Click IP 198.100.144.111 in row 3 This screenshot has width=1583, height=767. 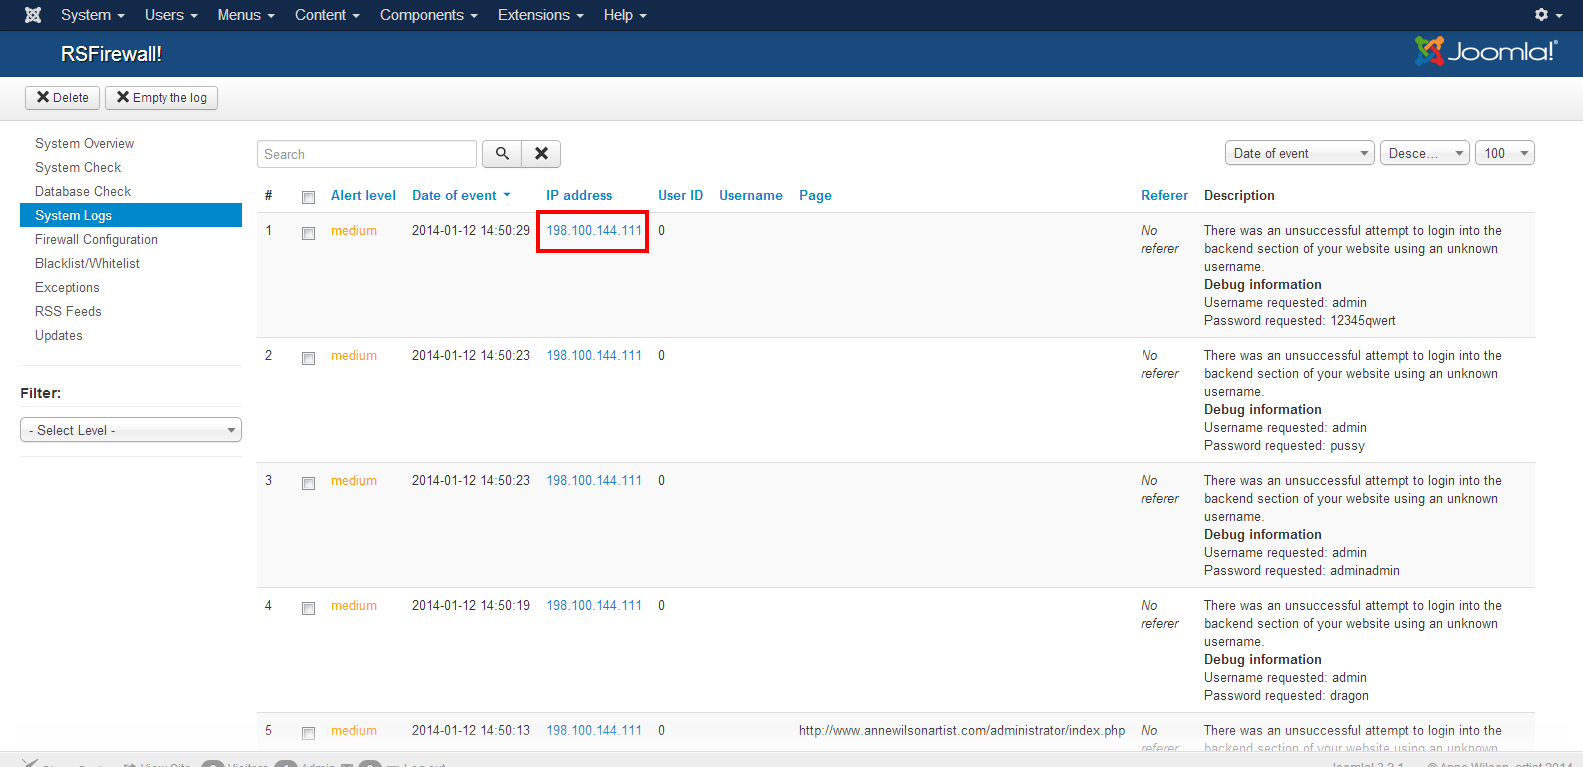[594, 480]
